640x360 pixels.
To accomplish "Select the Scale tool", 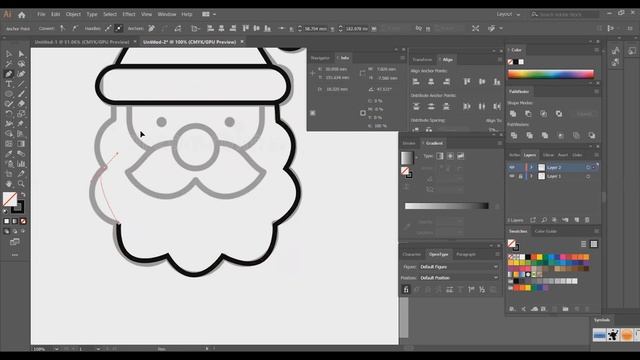I will [x=21, y=114].
